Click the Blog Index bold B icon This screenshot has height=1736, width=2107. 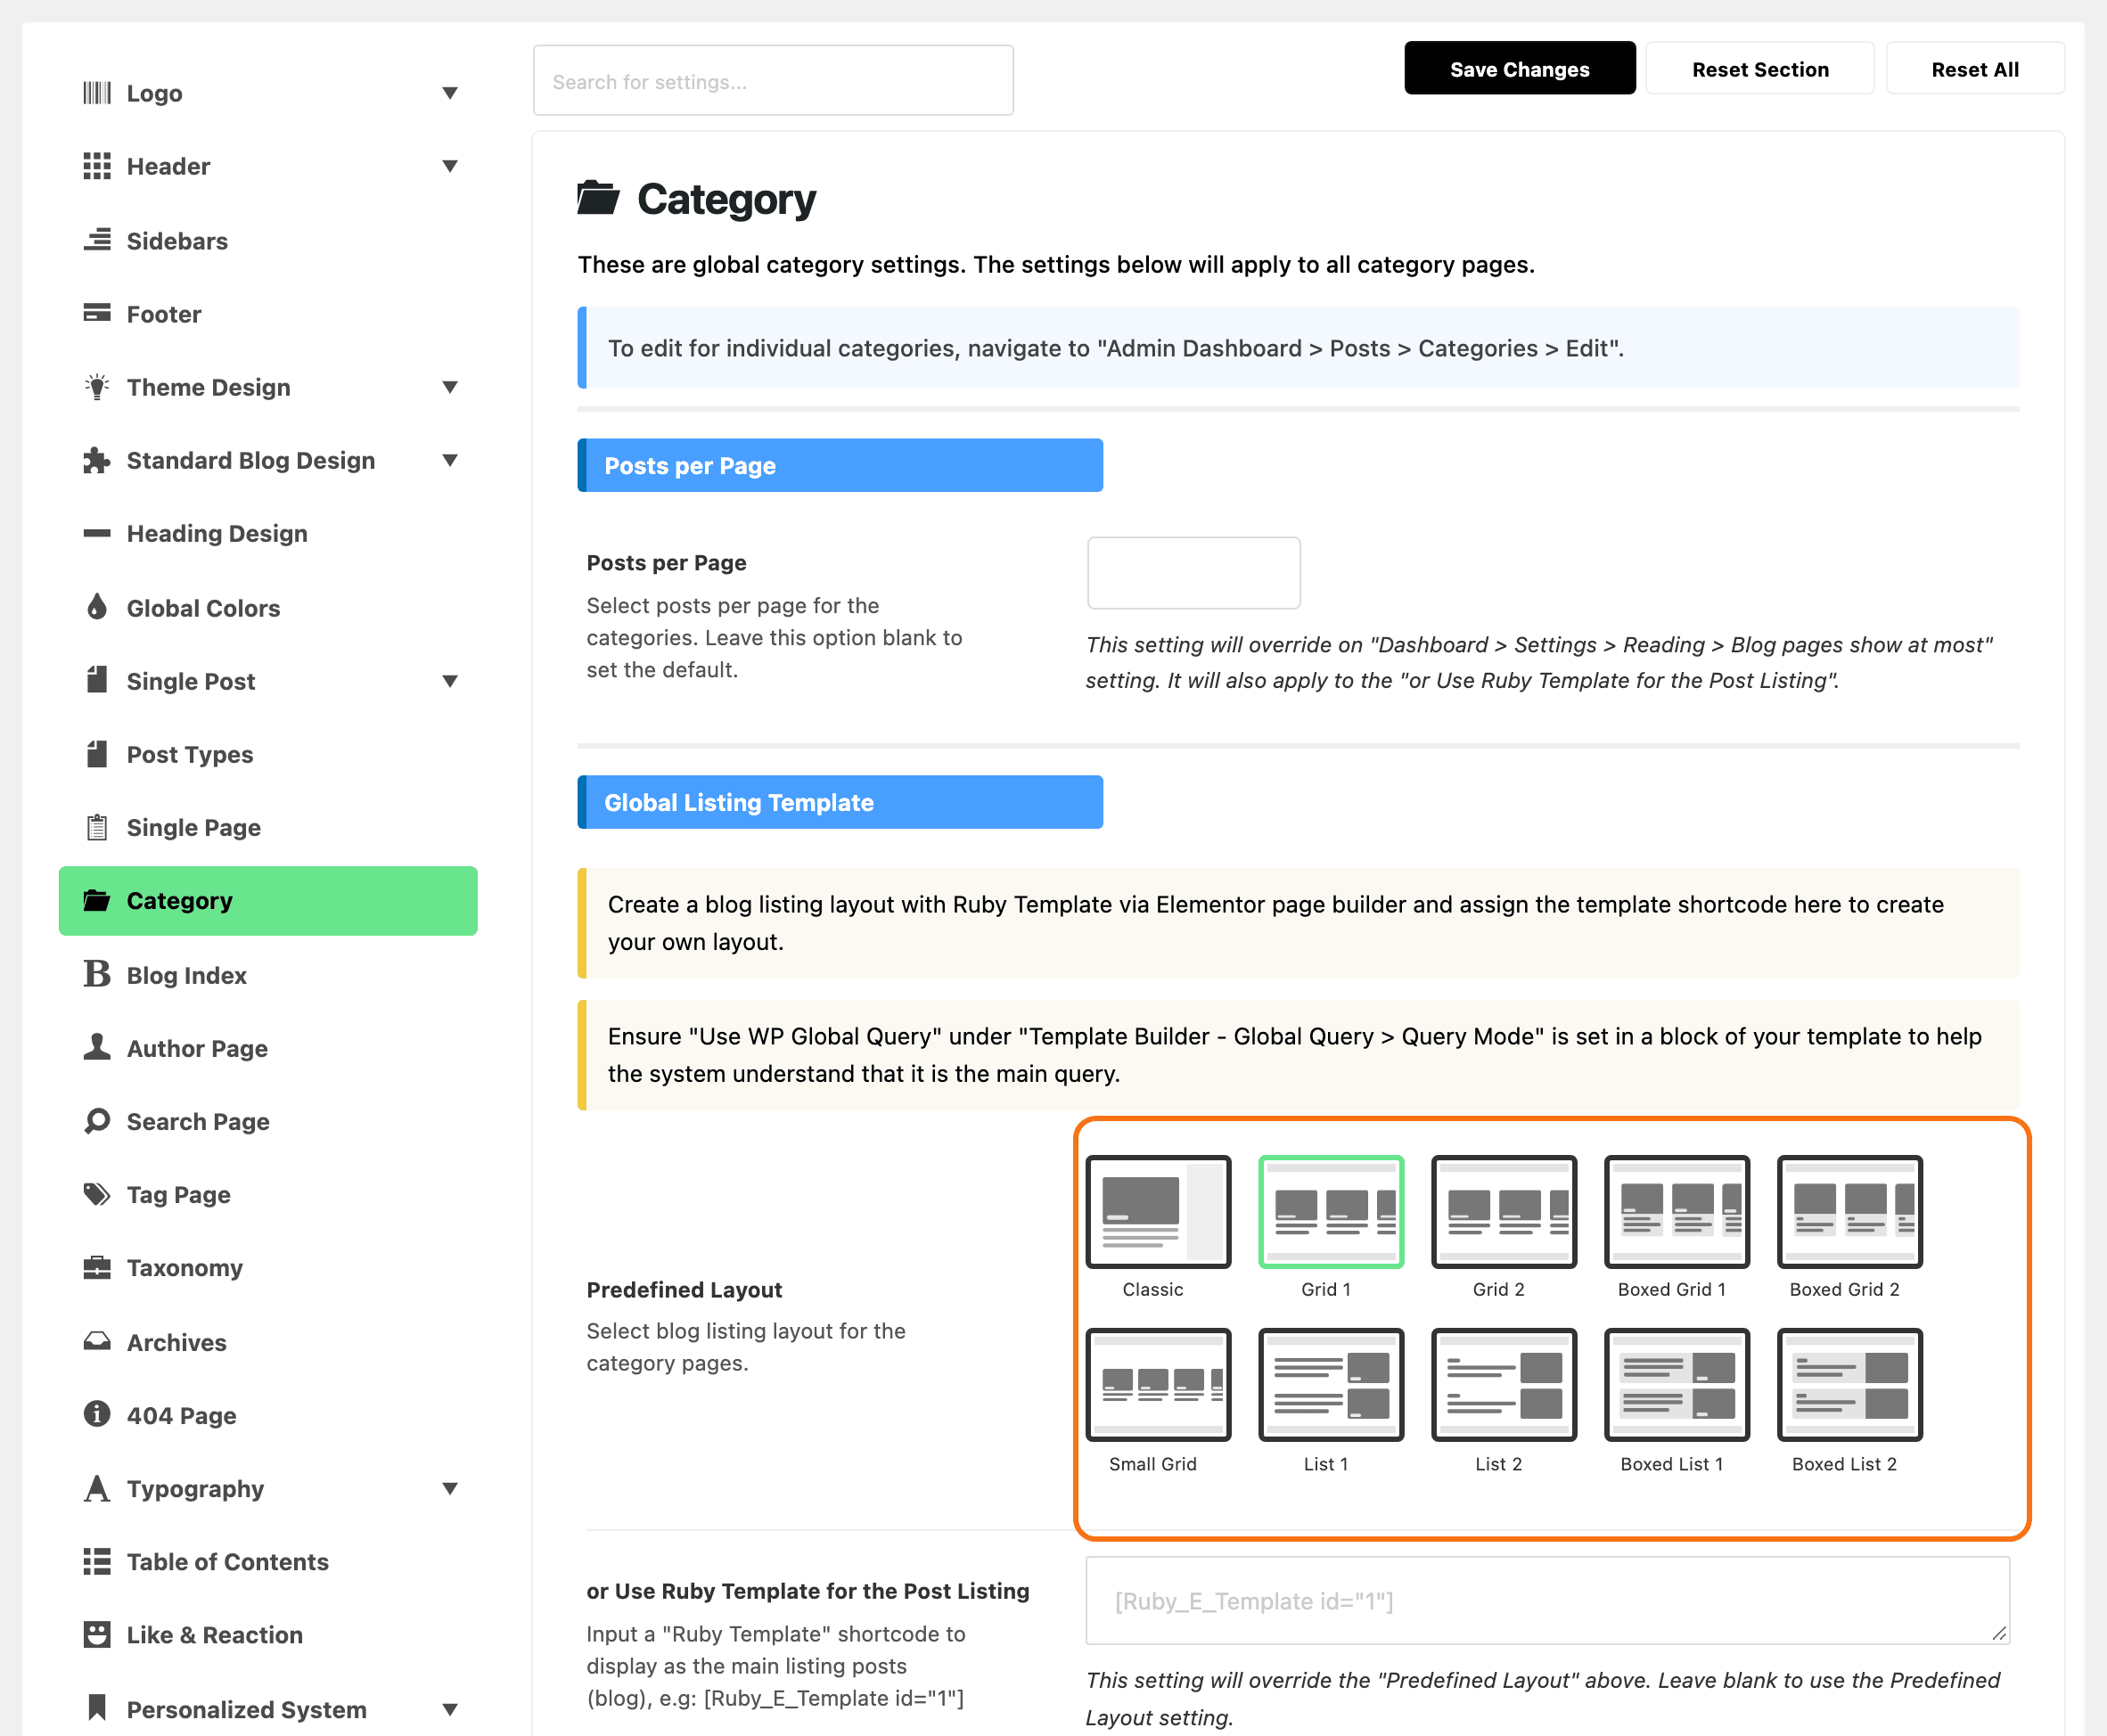(x=97, y=974)
